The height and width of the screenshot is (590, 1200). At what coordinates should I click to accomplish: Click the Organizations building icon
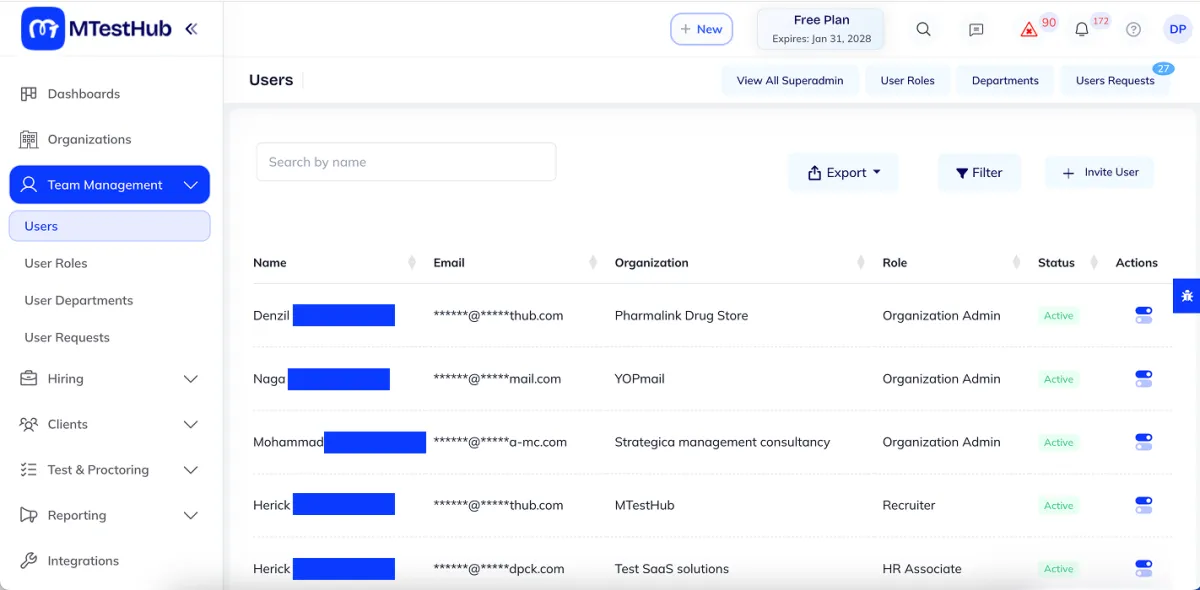(29, 139)
